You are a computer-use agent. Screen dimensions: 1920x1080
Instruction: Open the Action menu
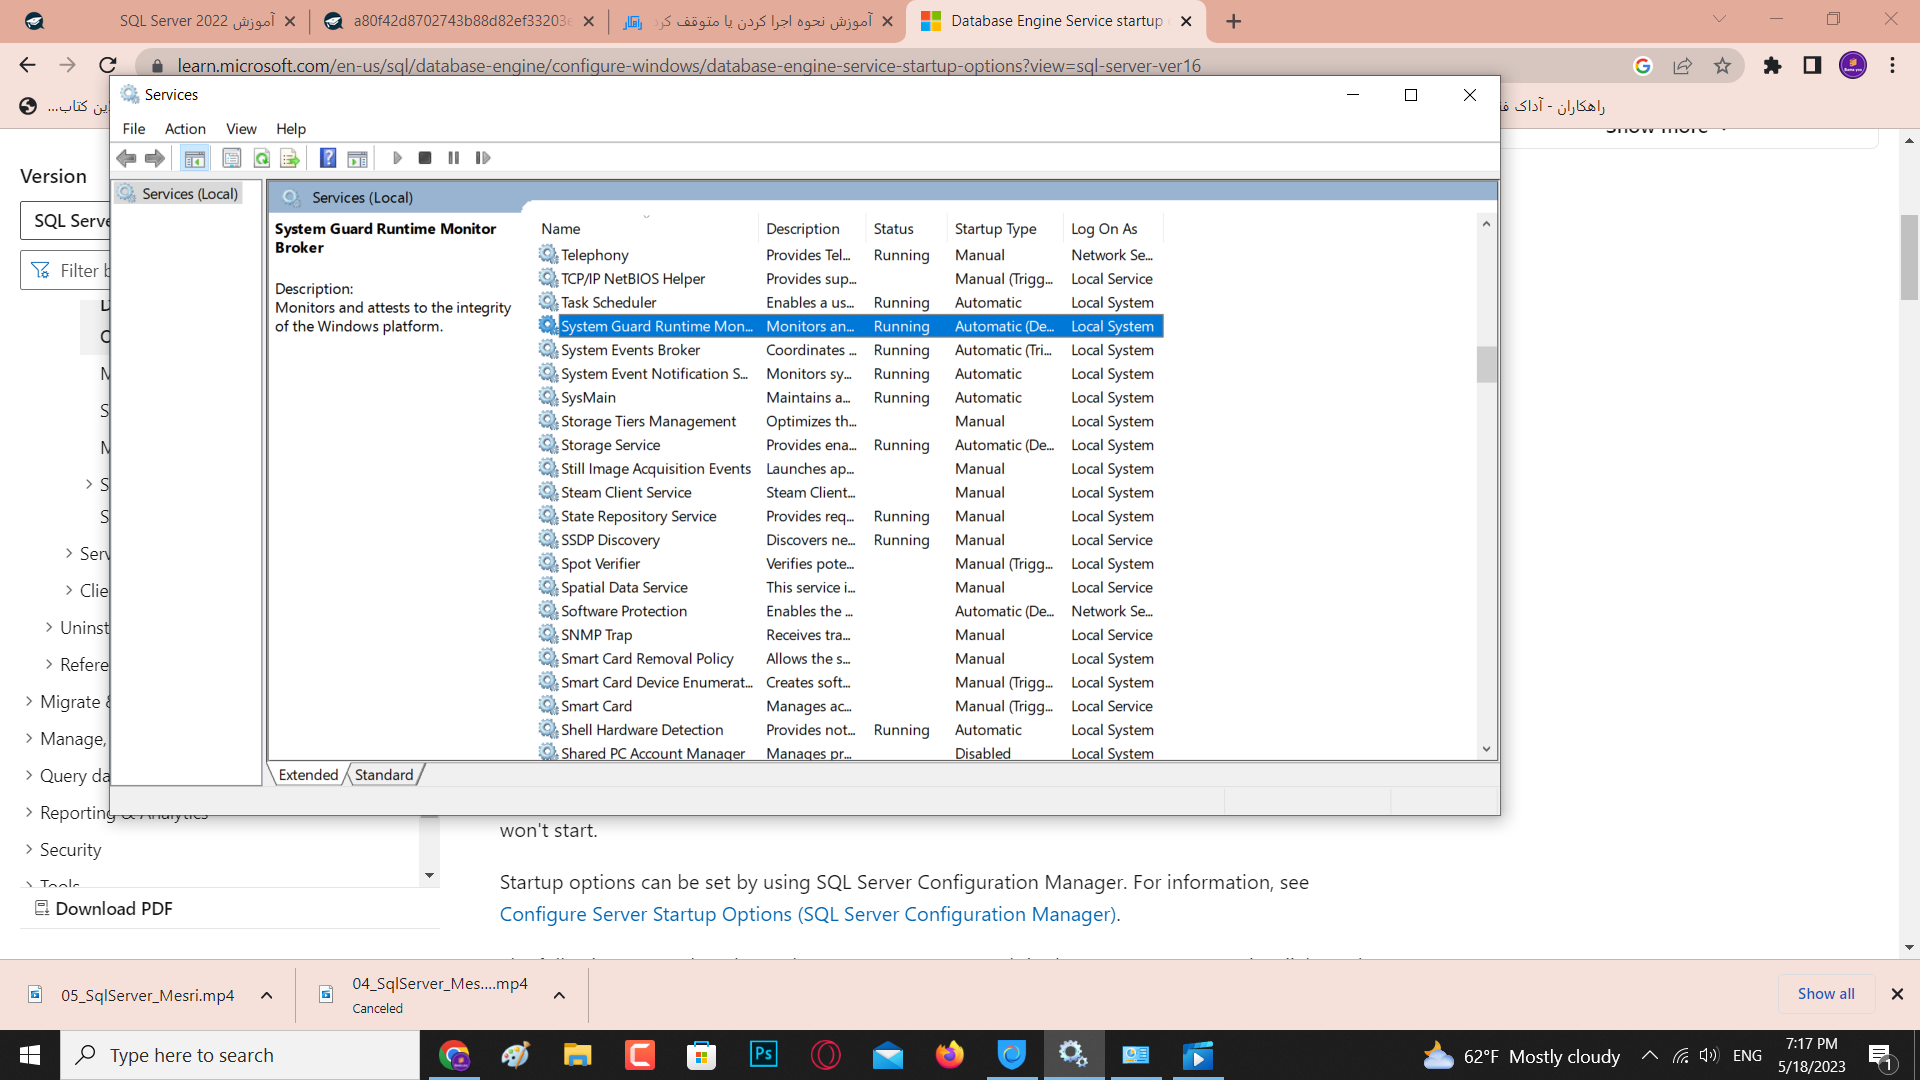pyautogui.click(x=185, y=129)
